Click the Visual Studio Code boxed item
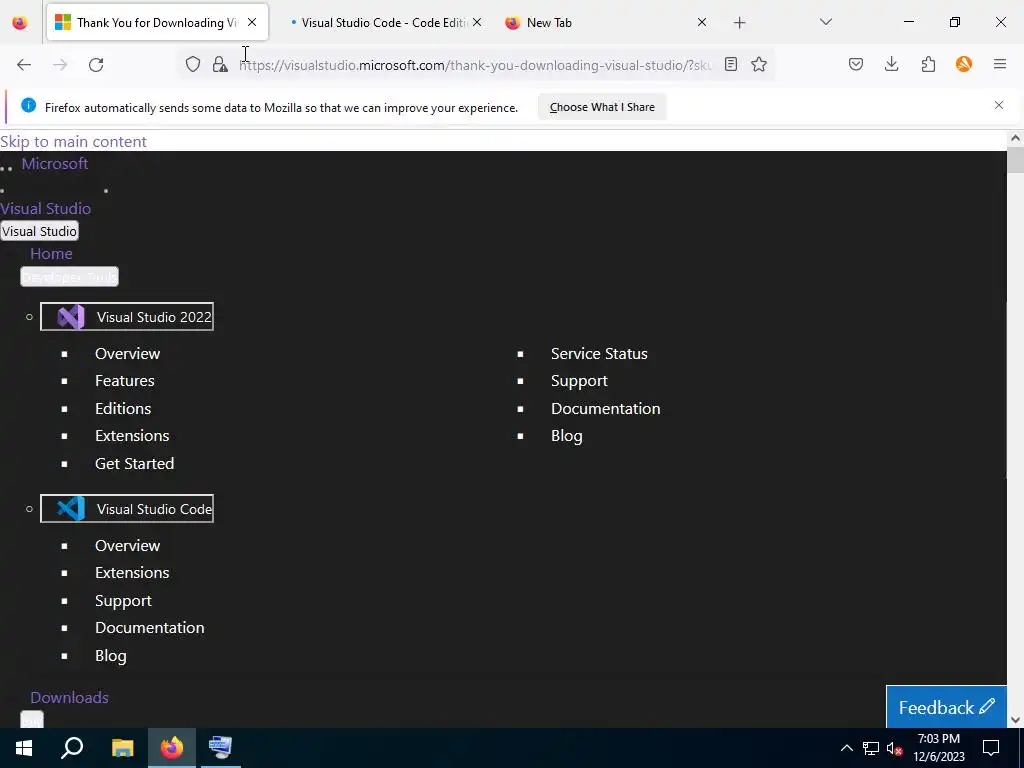The height and width of the screenshot is (768, 1024). pyautogui.click(x=127, y=509)
